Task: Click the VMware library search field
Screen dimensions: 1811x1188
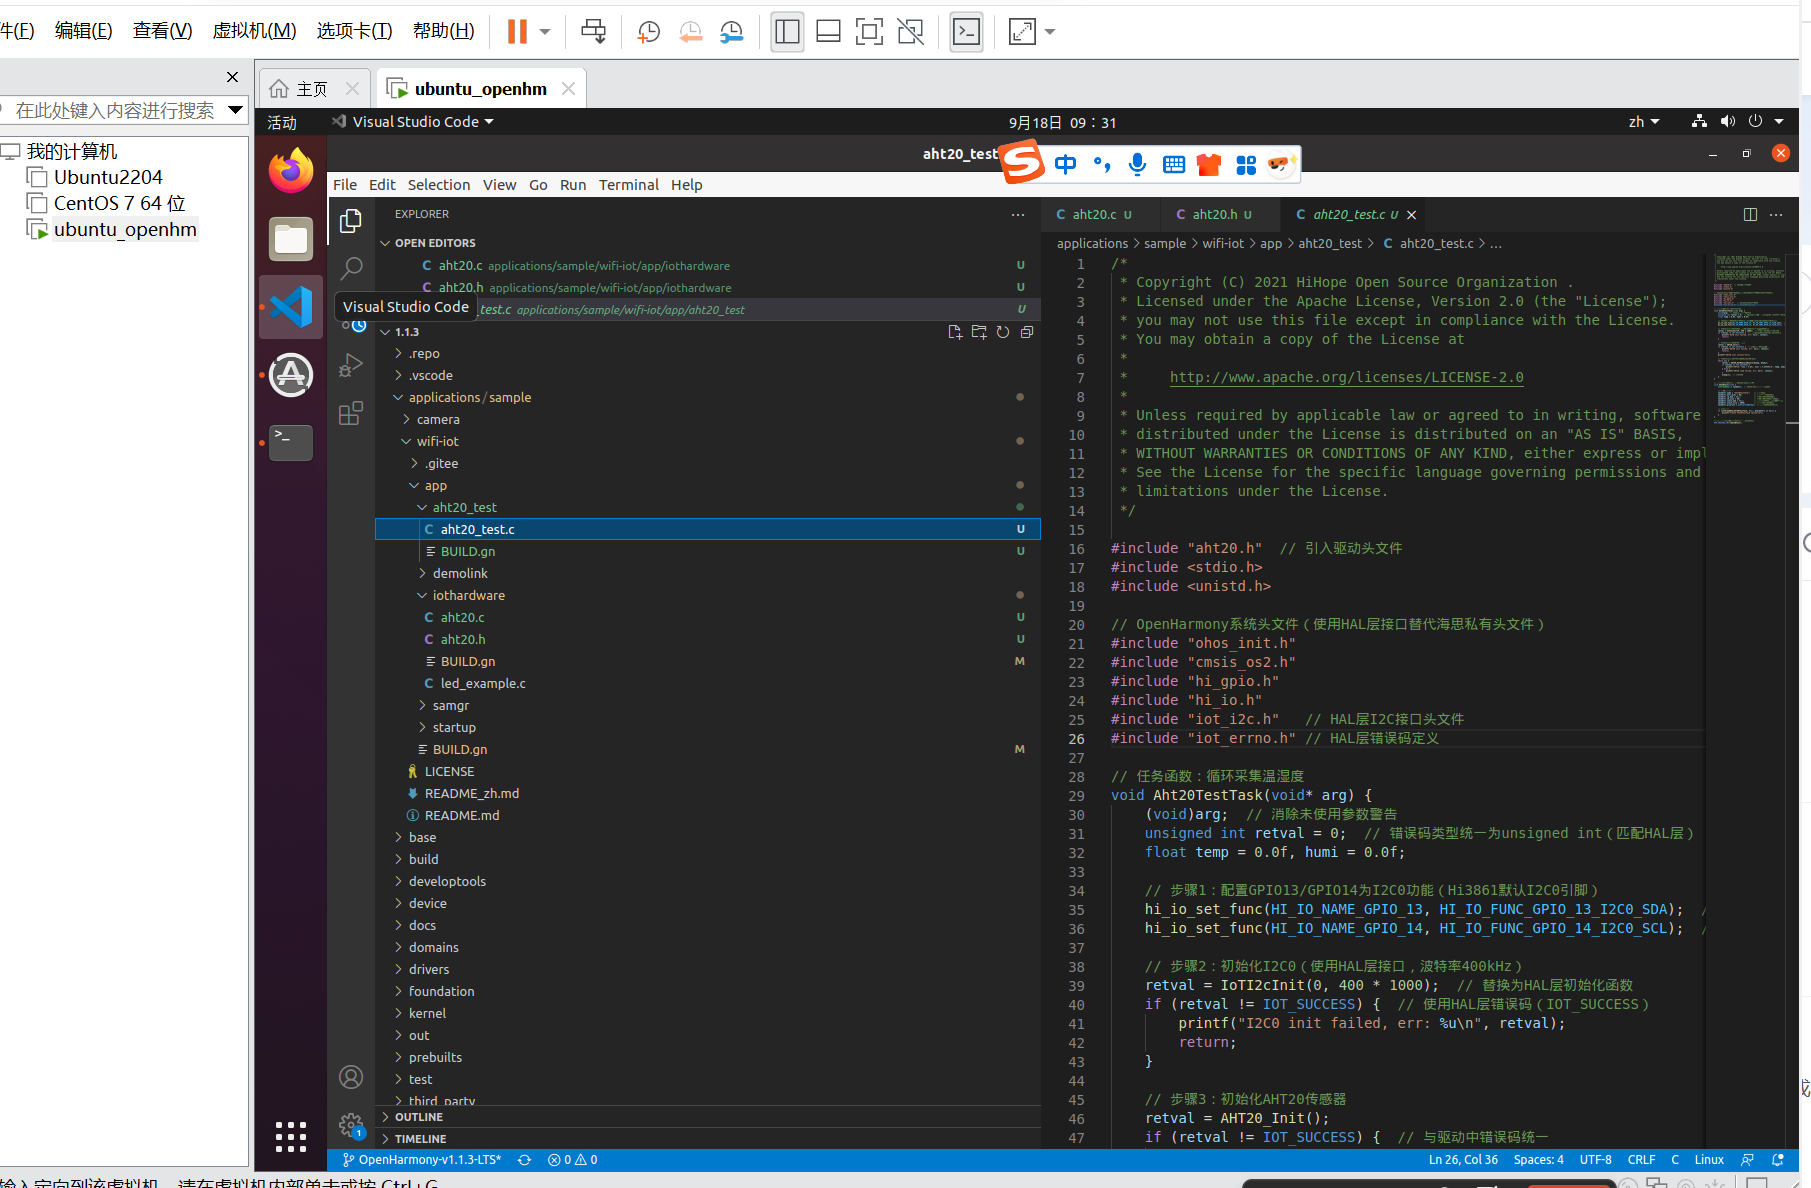Action: tap(115, 110)
